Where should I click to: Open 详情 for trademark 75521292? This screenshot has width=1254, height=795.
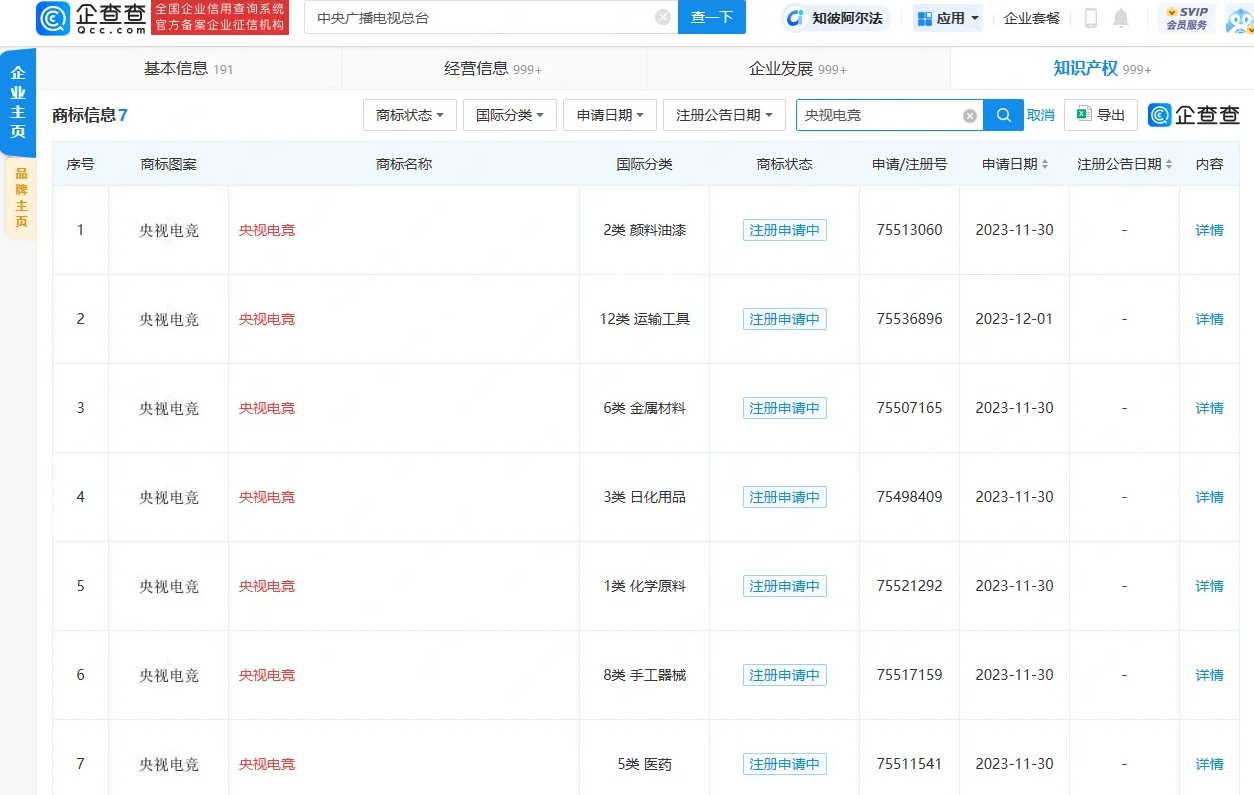pyautogui.click(x=1209, y=586)
